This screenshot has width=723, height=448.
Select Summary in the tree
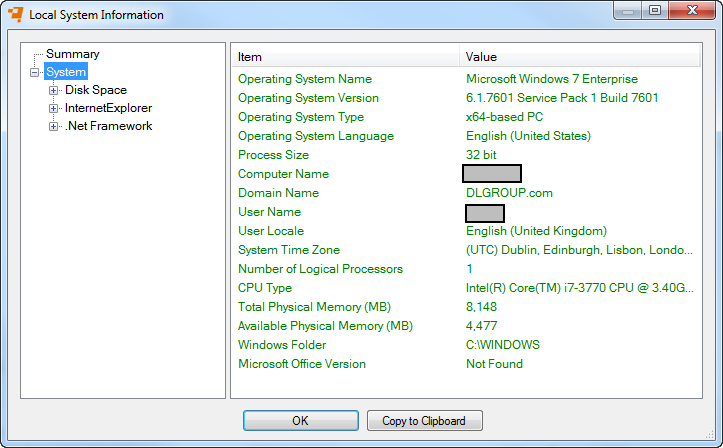(x=72, y=54)
